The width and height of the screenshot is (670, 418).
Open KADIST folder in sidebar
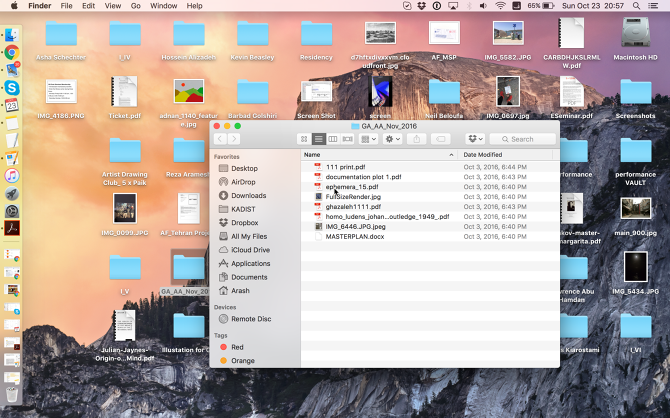[243, 209]
